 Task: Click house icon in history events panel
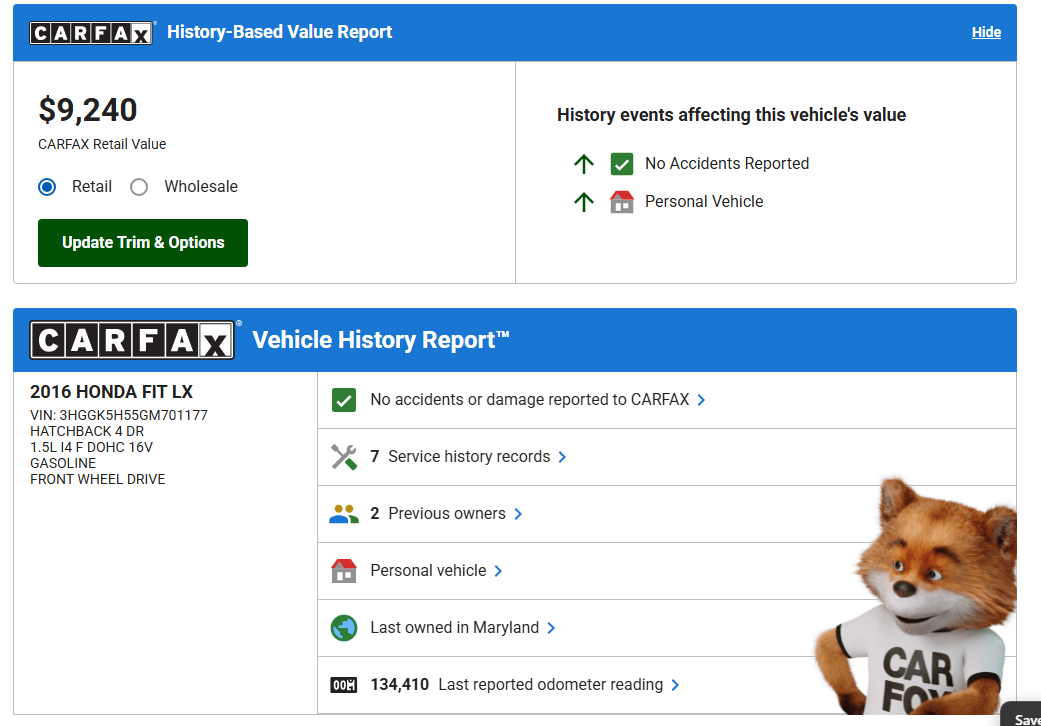pos(622,202)
